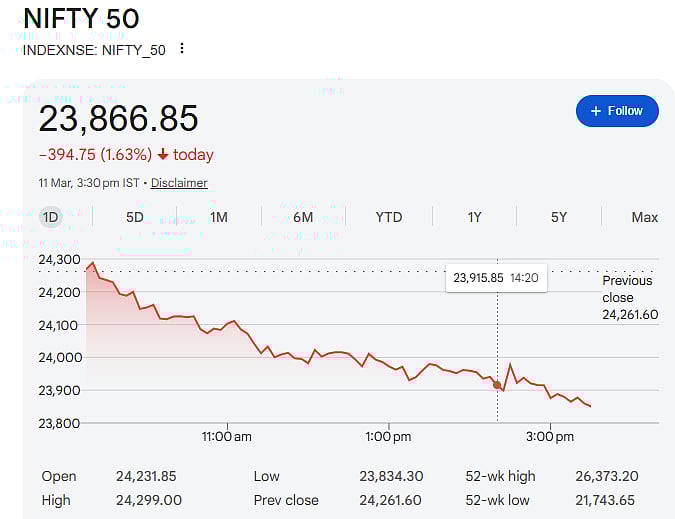Screen dimensions: 675x519
Task: Show the Max chart range
Action: coord(645,217)
